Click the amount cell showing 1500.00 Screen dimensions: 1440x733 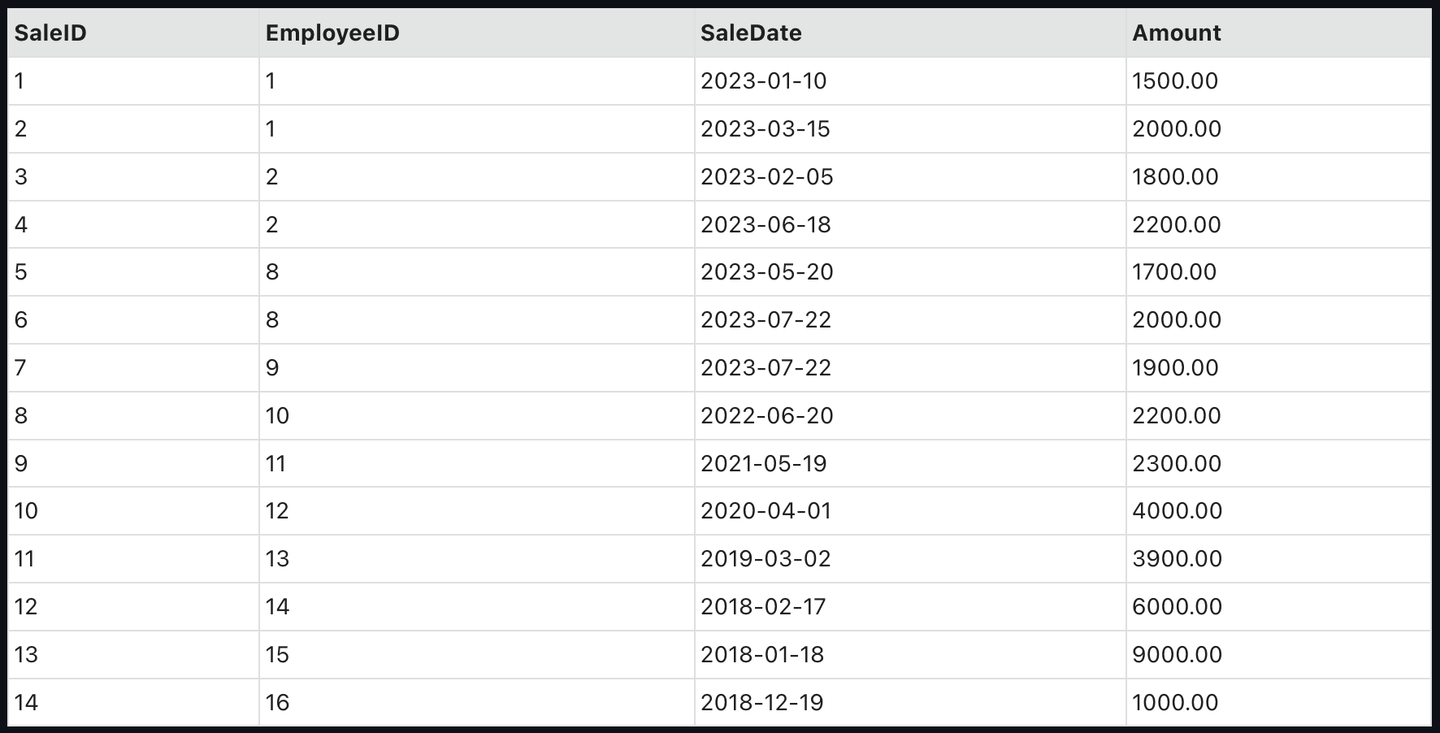point(1175,81)
